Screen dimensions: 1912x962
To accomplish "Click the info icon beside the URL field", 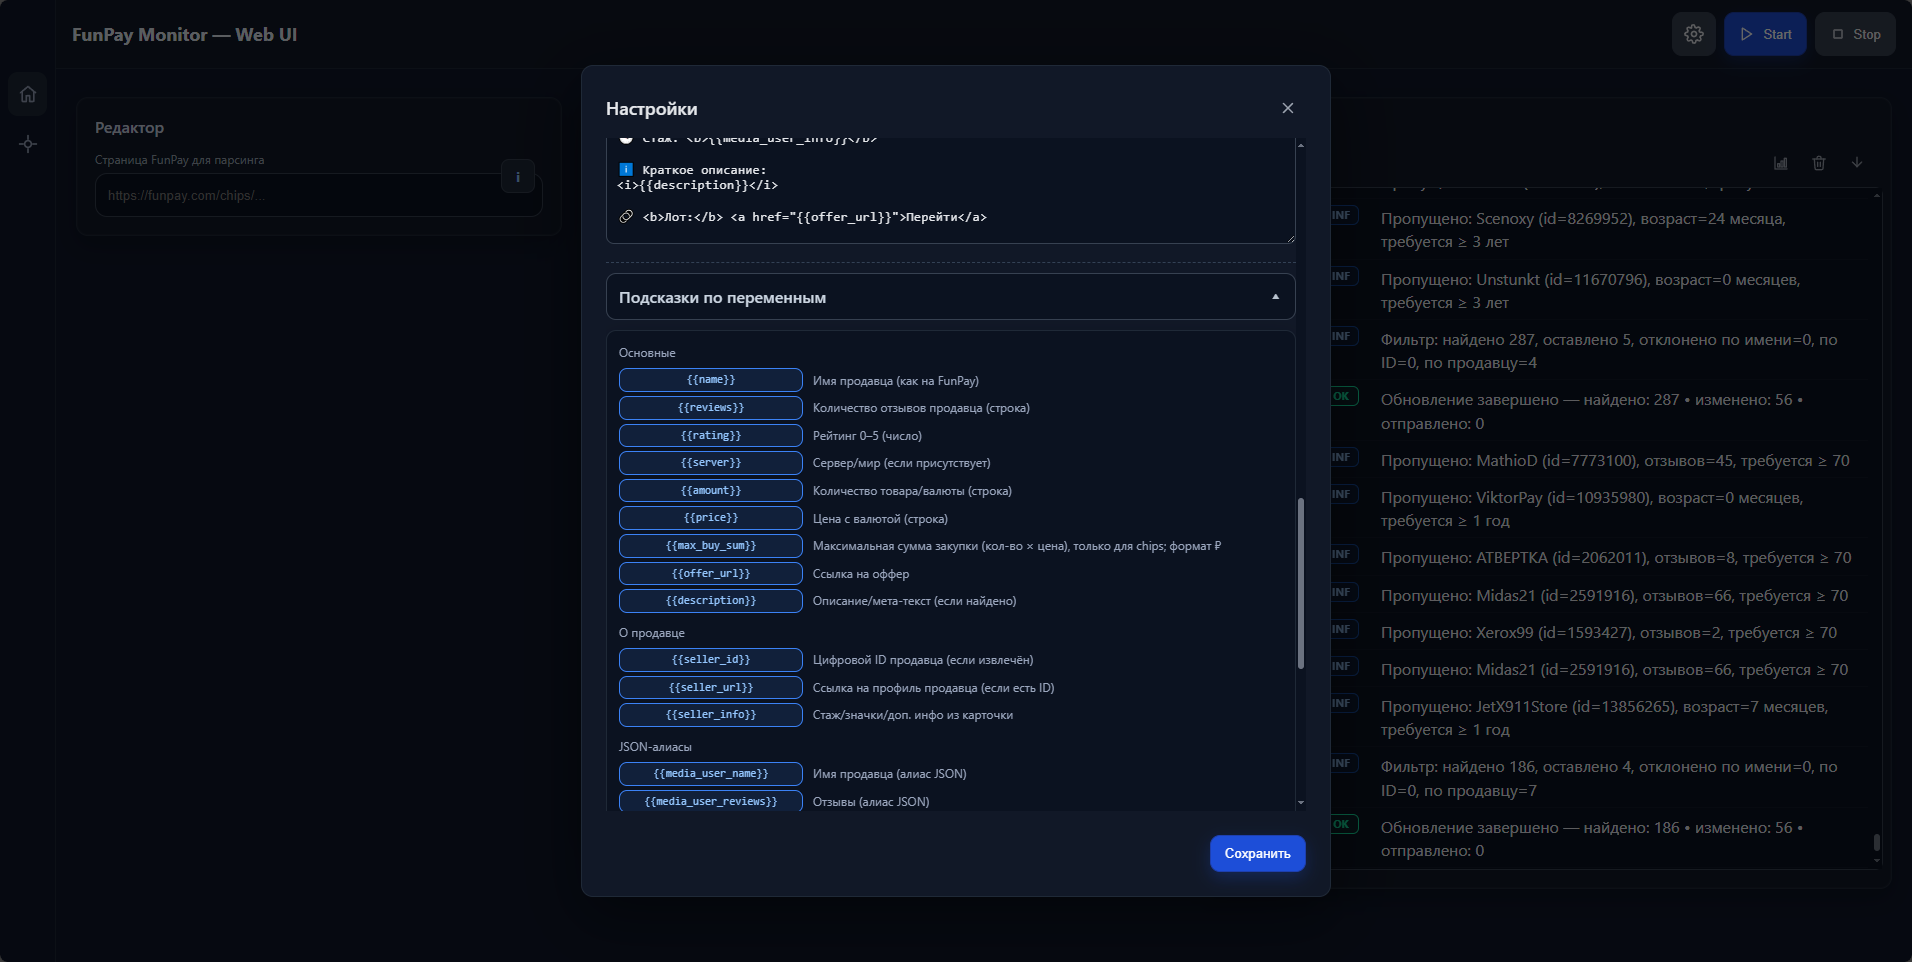I will pyautogui.click(x=517, y=177).
